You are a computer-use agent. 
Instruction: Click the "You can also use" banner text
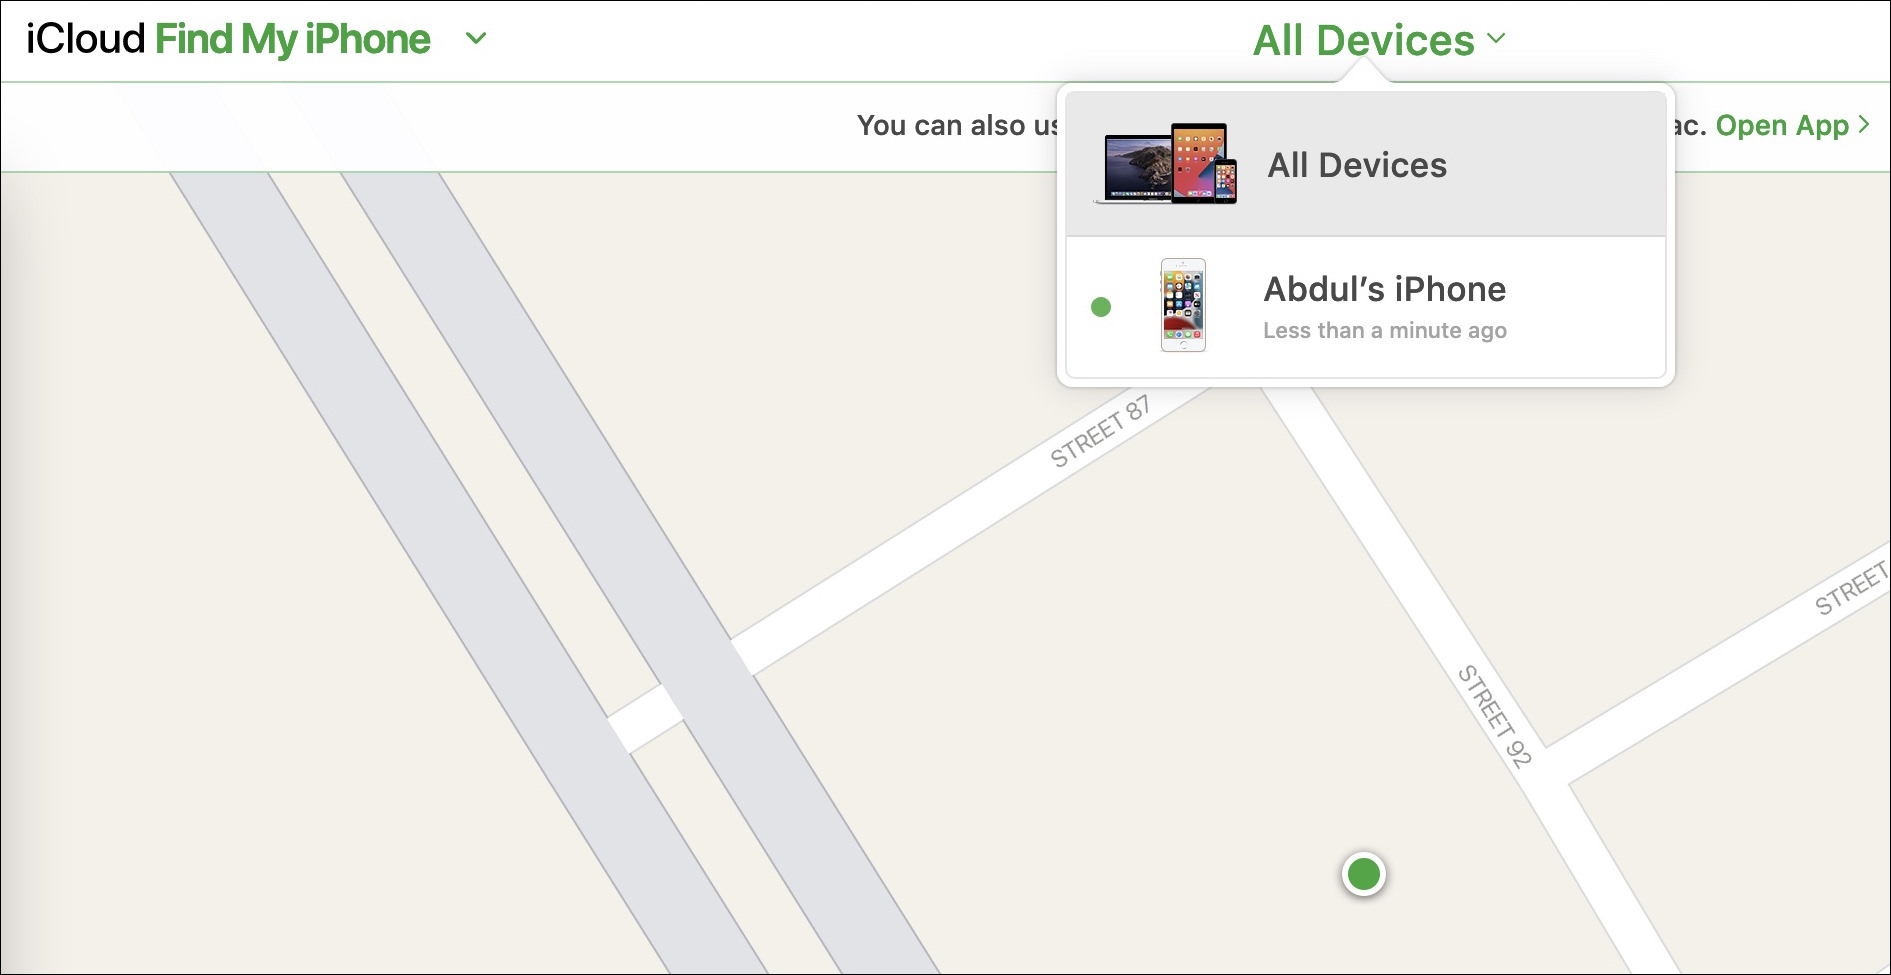coord(958,125)
